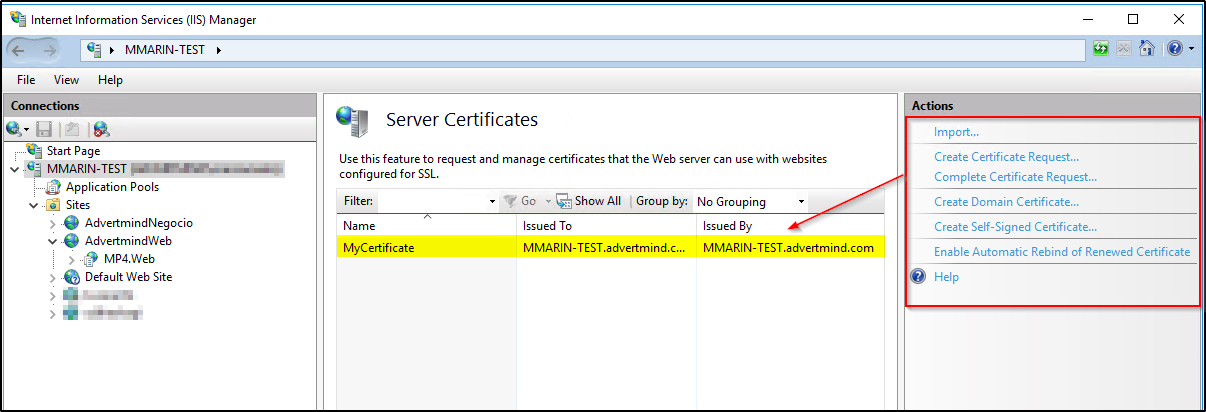The width and height of the screenshot is (1206, 412).
Task: Collapse the MMARIN-TEST server node
Action: (15, 169)
